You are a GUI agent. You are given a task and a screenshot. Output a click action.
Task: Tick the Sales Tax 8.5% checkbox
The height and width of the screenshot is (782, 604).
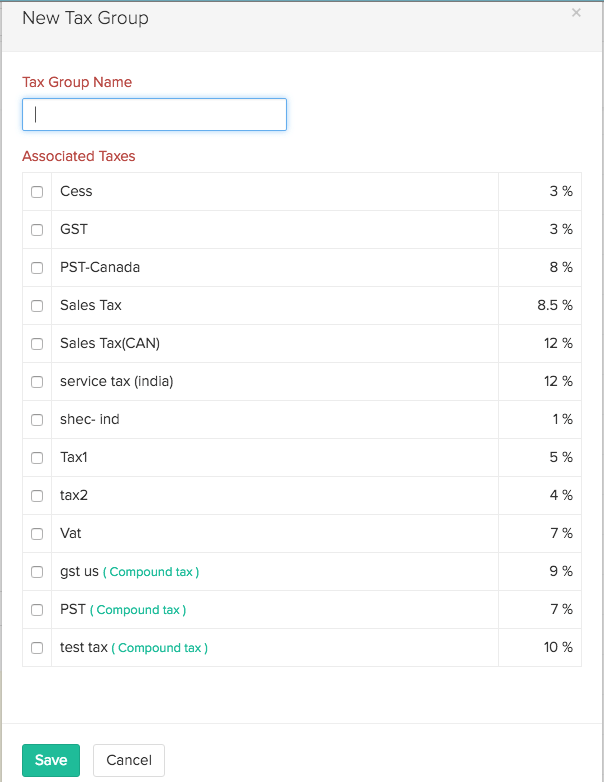[x=37, y=306]
